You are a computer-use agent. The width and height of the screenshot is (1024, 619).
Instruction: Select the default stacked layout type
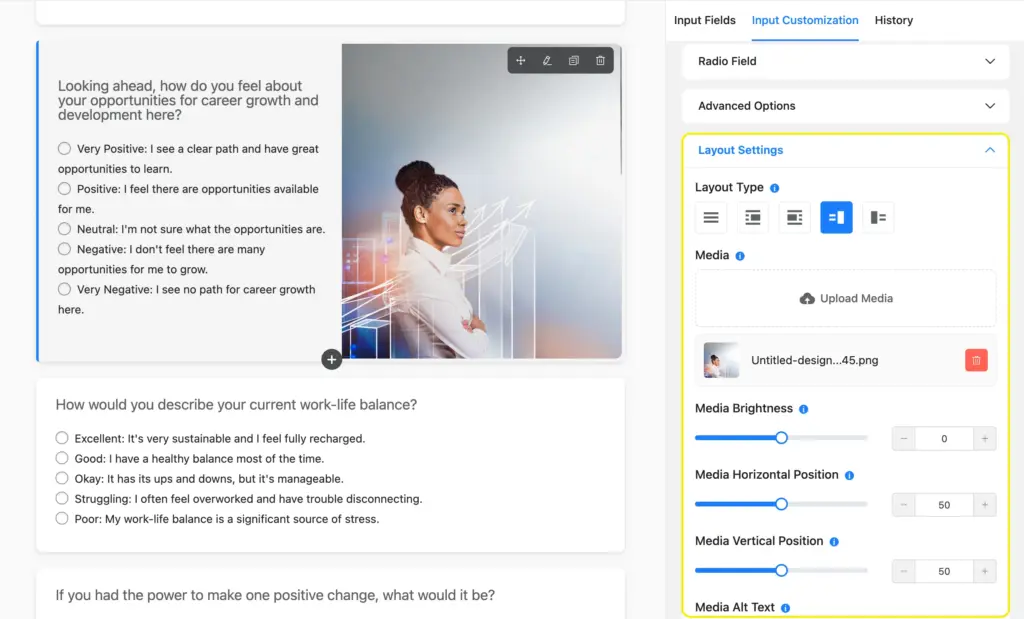pyautogui.click(x=711, y=217)
